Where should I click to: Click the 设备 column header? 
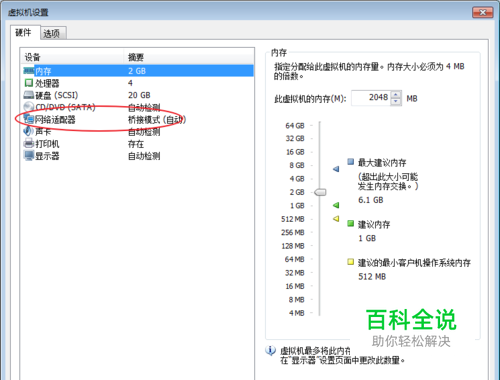tap(72, 57)
